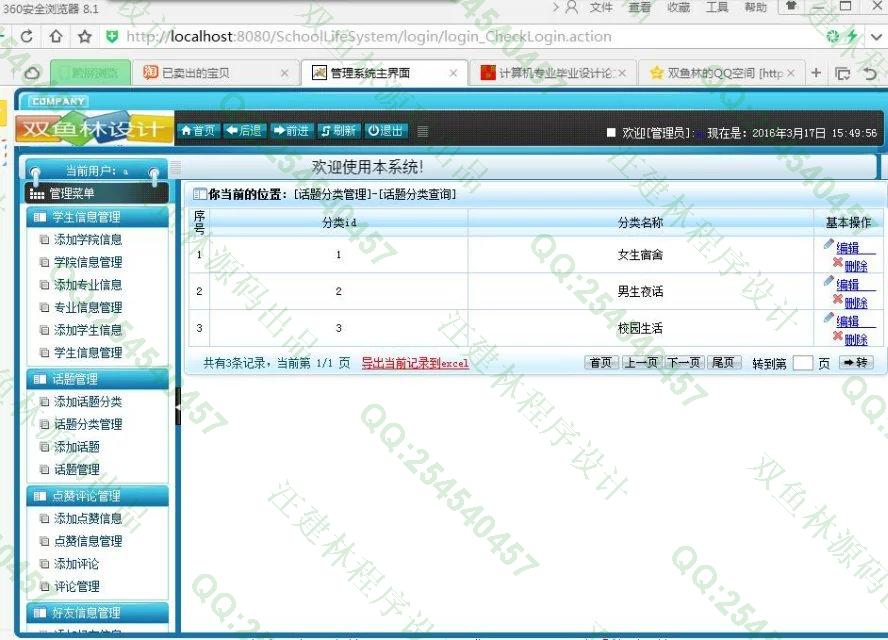This screenshot has height=640, width=888.
Task: Collapse the 学生信息管理 menu section
Action: pos(97,217)
